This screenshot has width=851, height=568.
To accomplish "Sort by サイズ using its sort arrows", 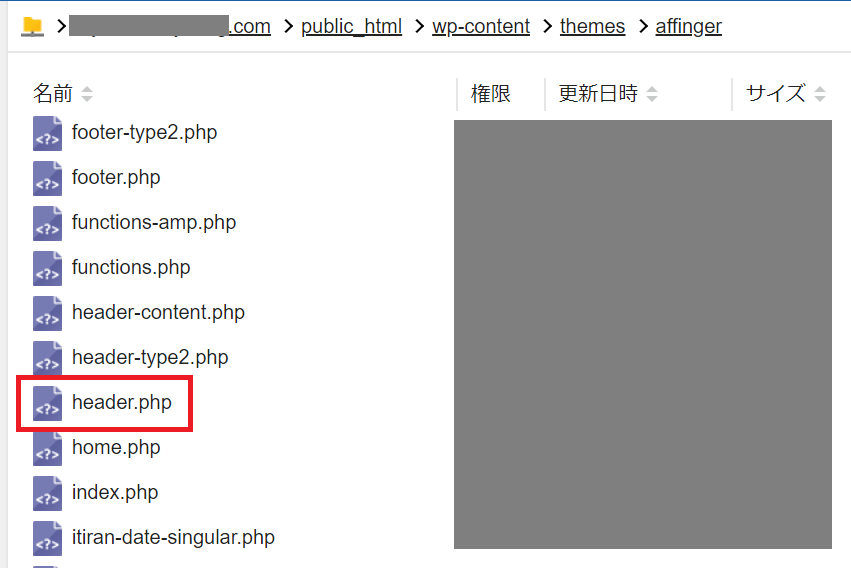I will click(x=820, y=94).
